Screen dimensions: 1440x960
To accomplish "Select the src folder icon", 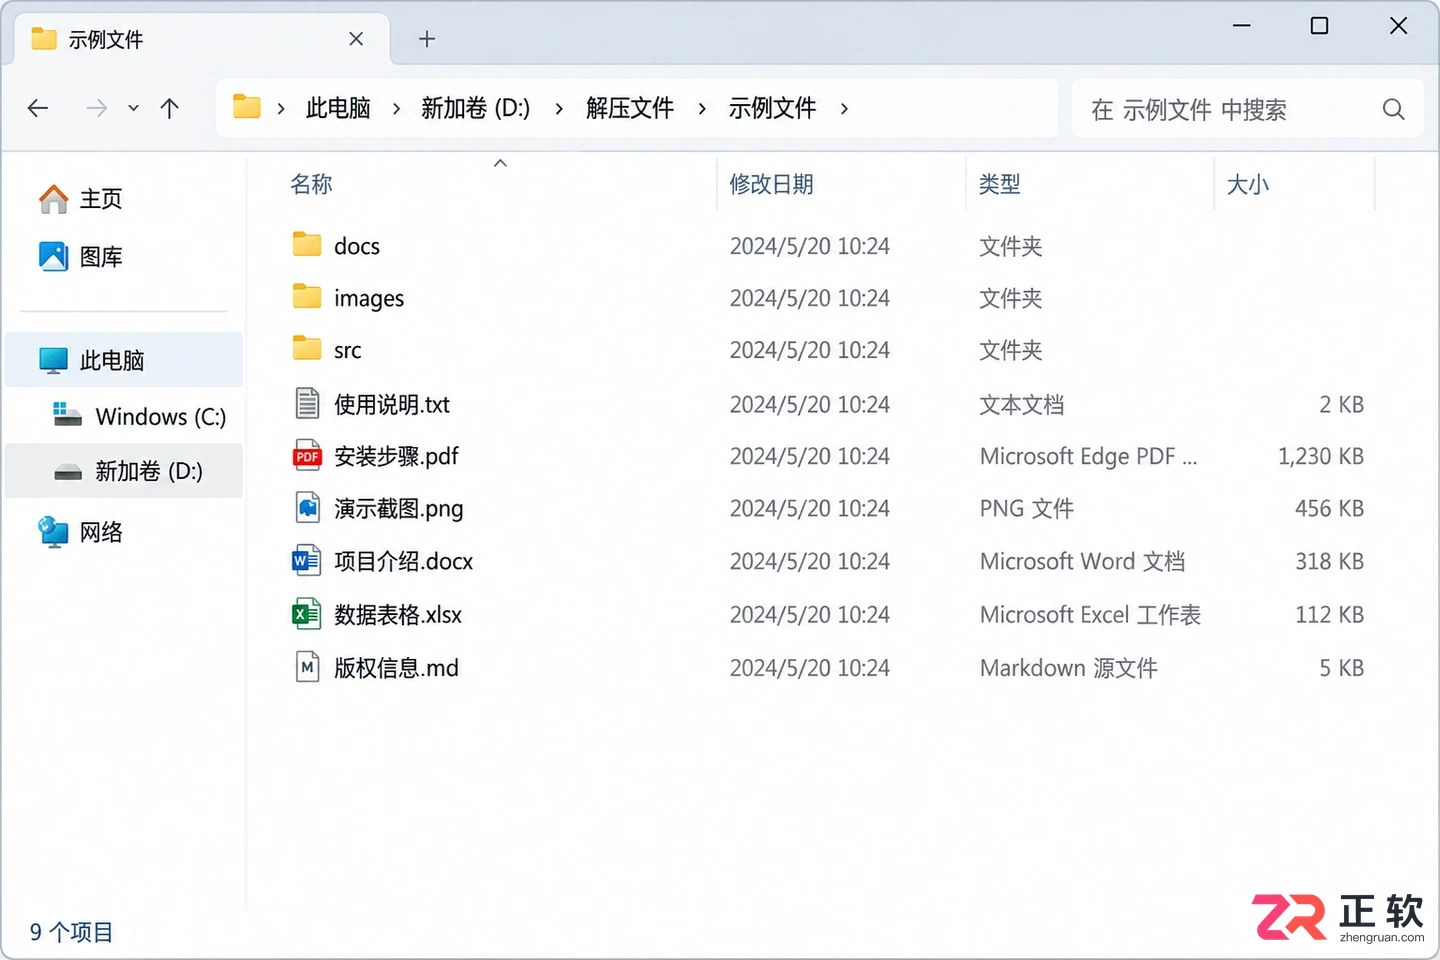I will point(307,348).
